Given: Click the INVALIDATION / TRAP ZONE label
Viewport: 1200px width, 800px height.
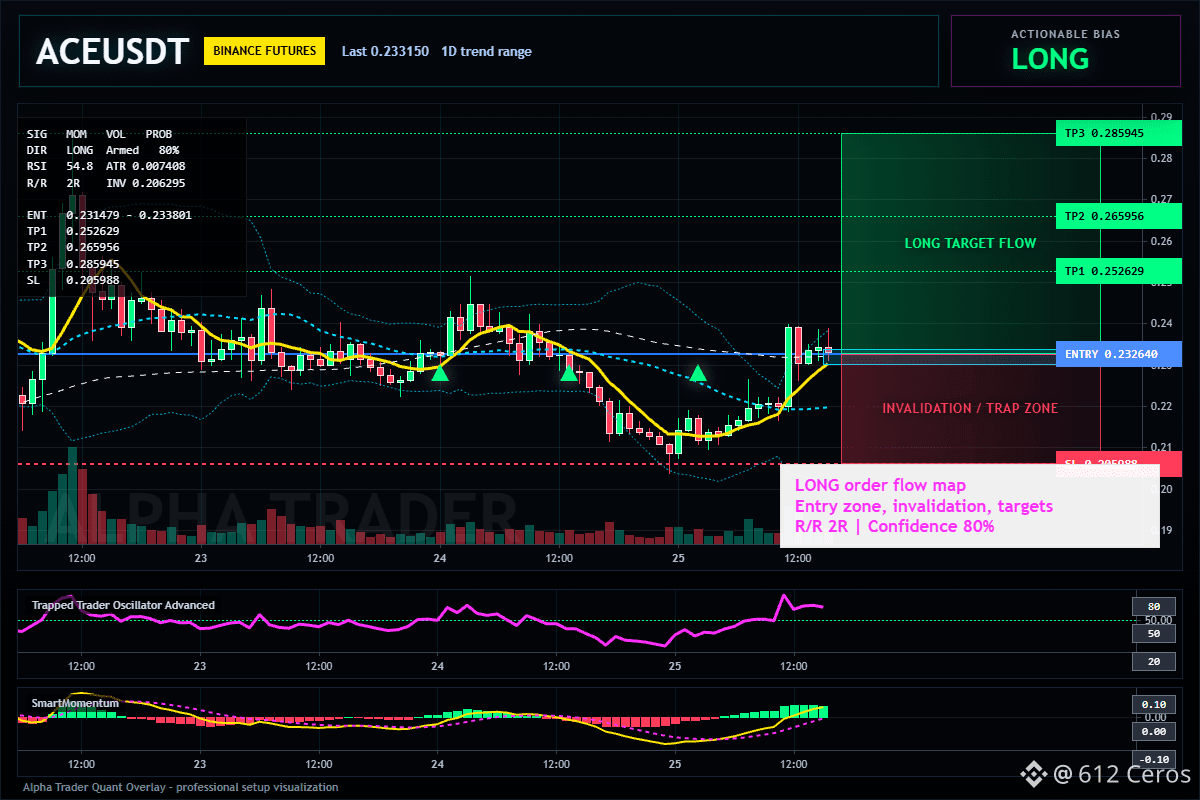Looking at the screenshot, I should (970, 408).
